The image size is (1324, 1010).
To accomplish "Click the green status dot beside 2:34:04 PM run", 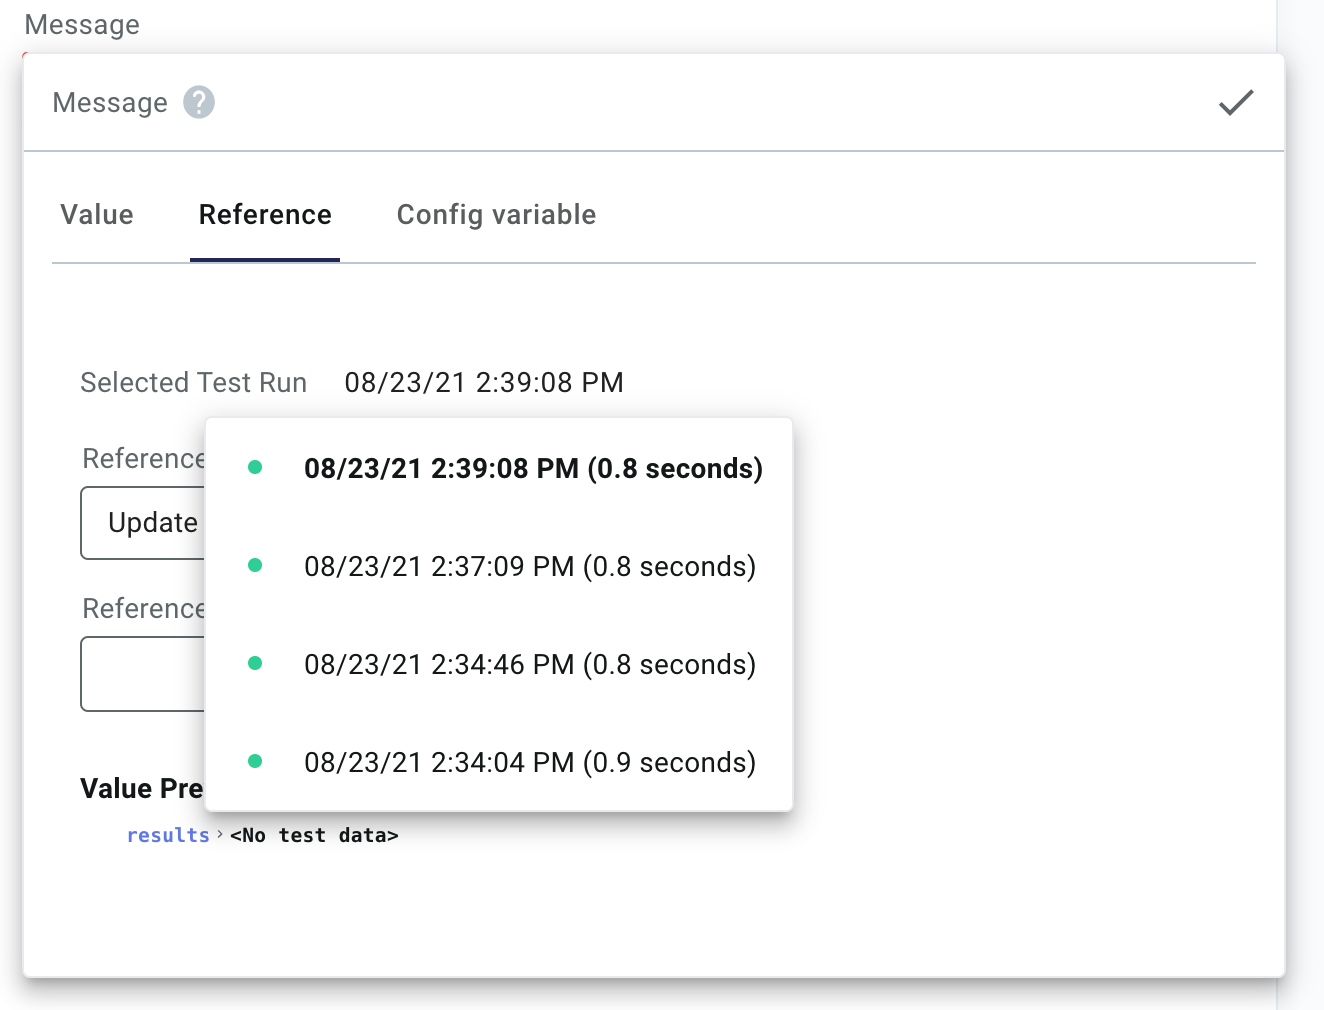I will pyautogui.click(x=256, y=760).
